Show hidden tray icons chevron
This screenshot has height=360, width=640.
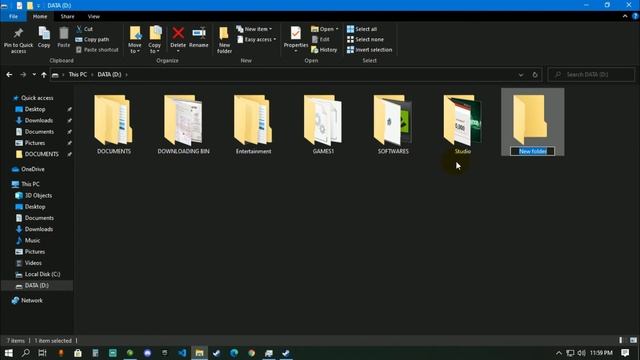click(x=559, y=353)
